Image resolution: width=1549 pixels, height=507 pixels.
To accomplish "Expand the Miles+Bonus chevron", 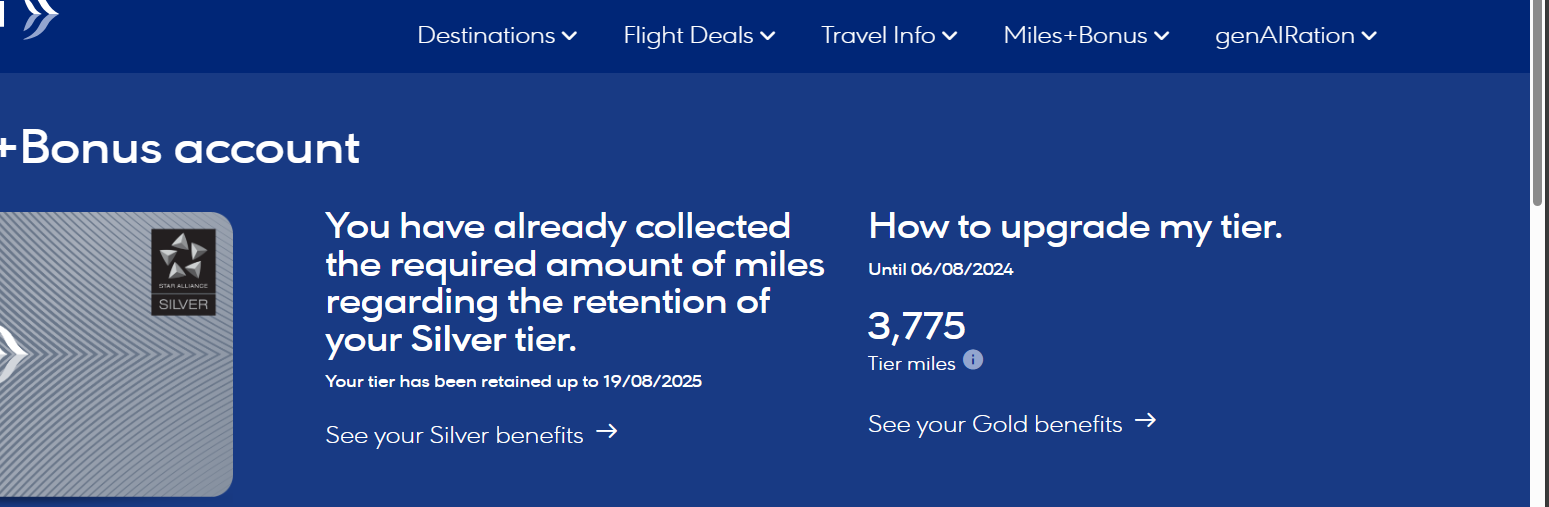I will tap(1161, 36).
